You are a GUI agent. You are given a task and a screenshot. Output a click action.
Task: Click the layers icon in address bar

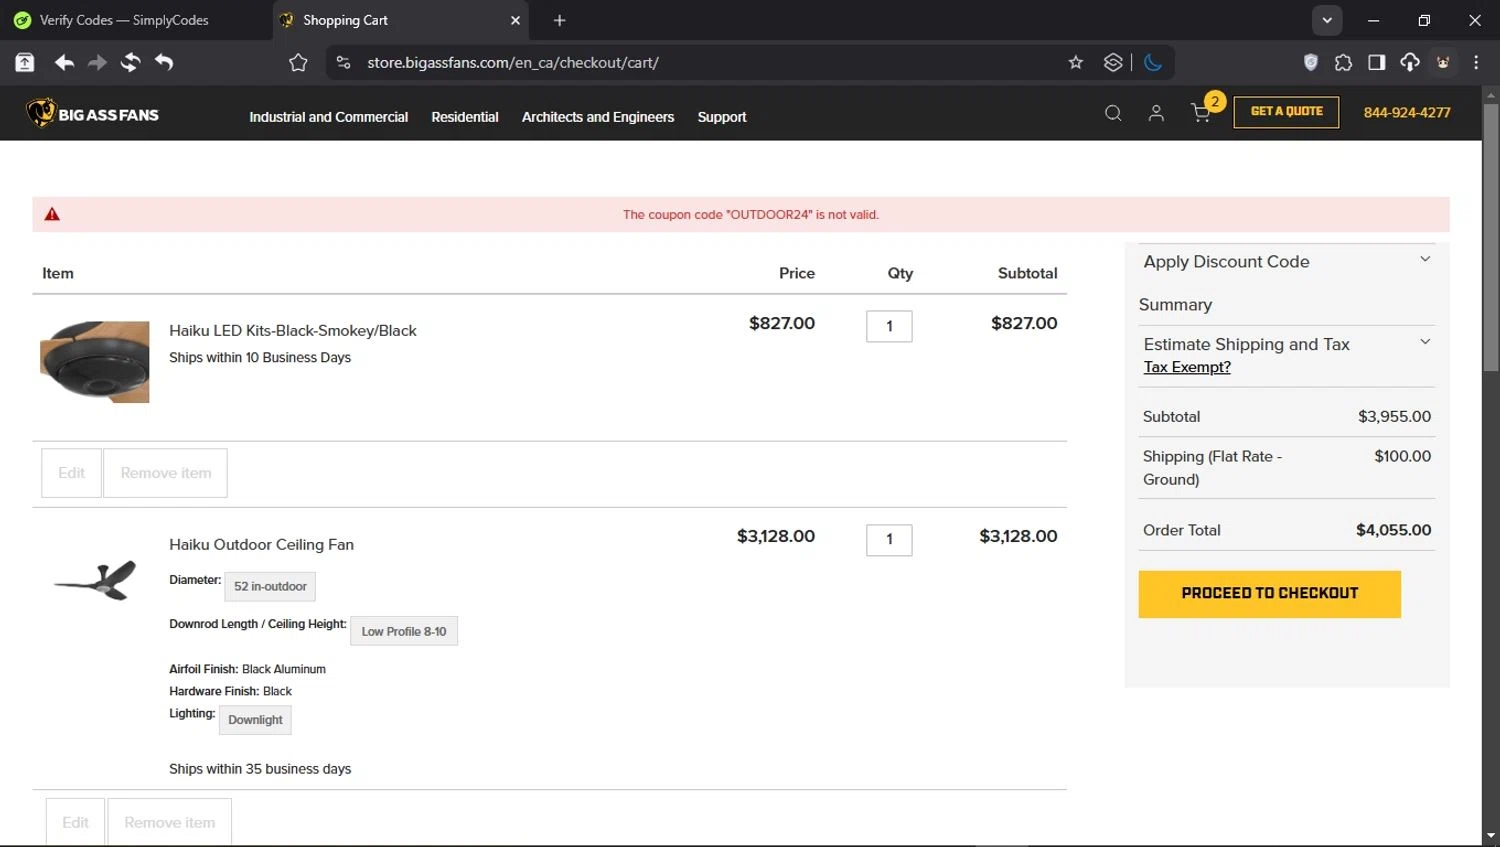tap(1113, 62)
